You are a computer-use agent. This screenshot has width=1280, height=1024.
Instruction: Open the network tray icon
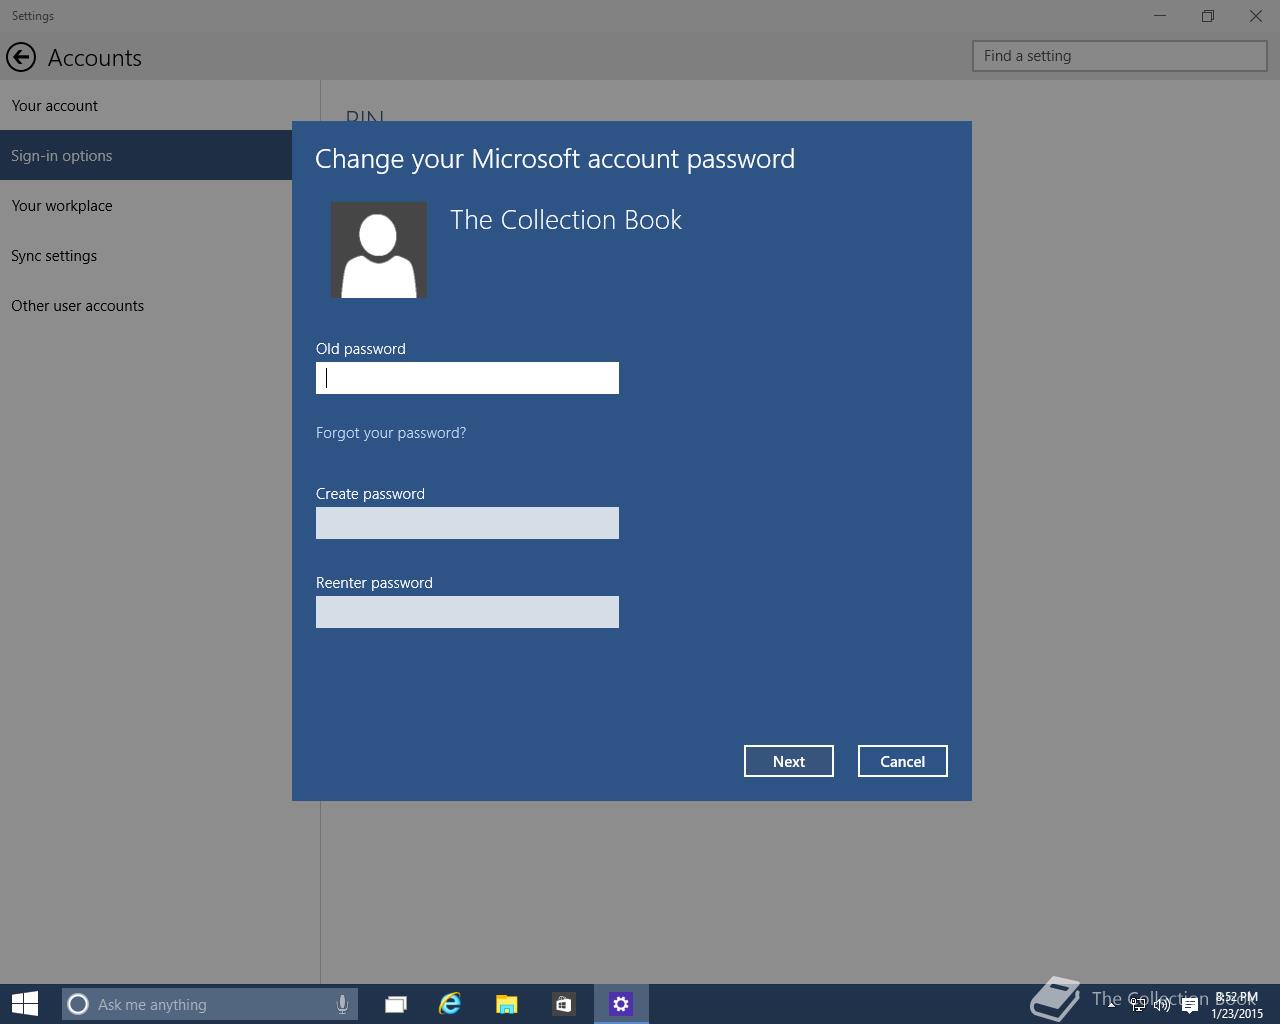pos(1138,1005)
